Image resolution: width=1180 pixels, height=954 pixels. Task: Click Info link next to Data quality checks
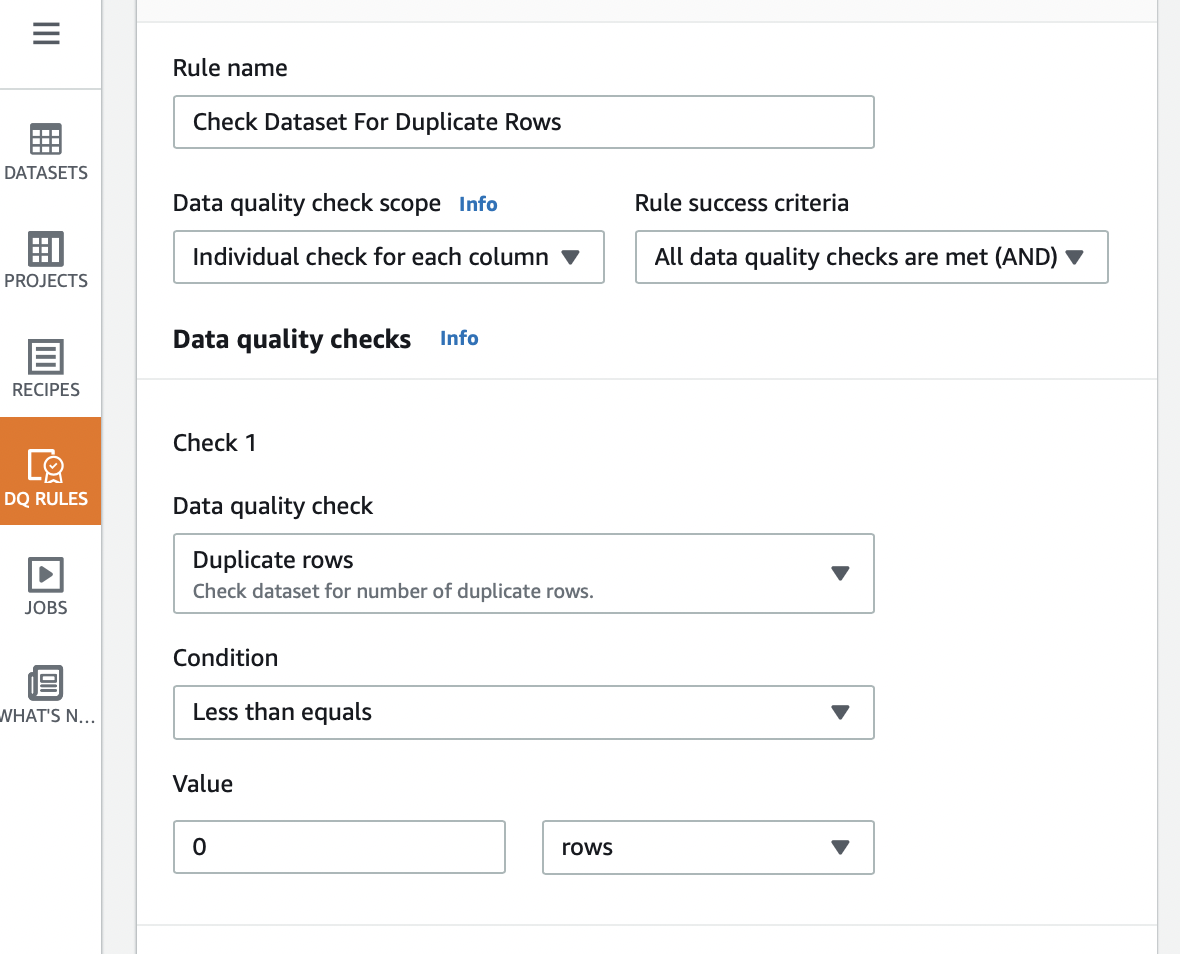(459, 338)
